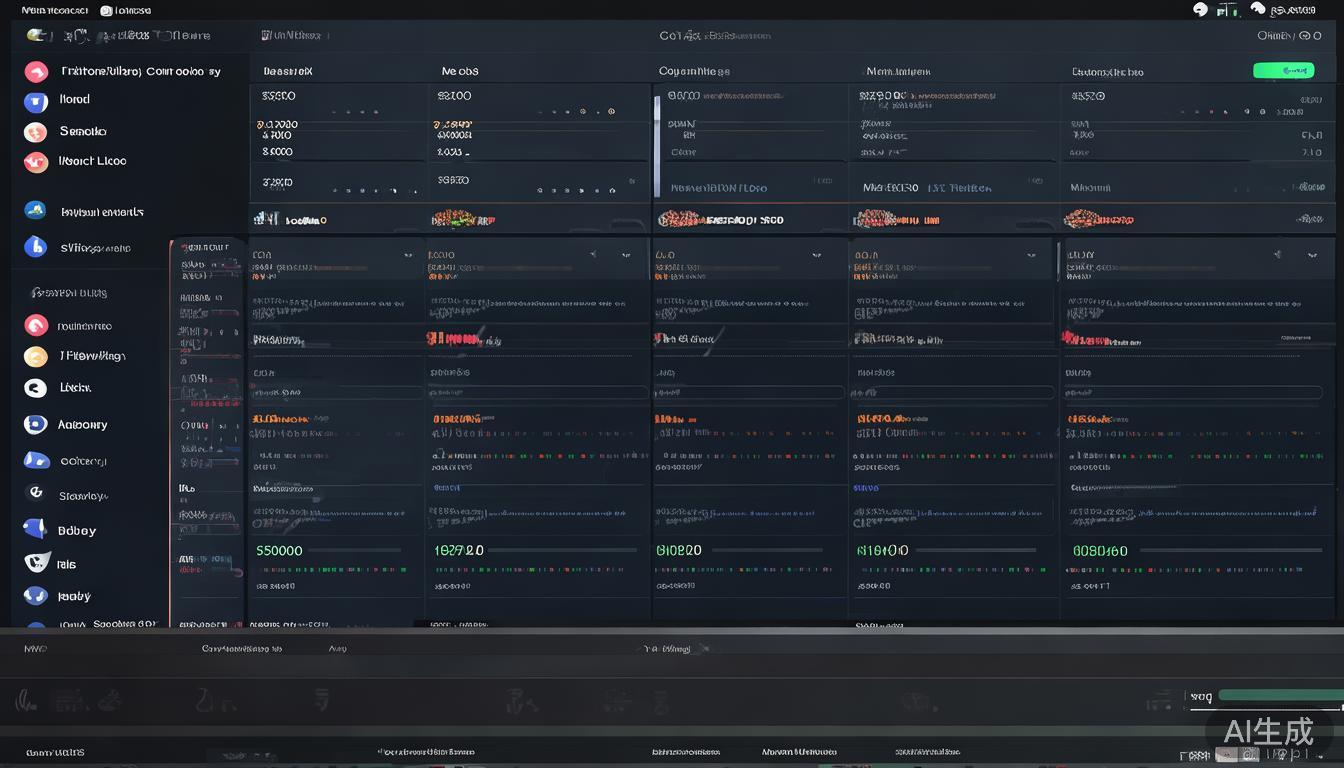The width and height of the screenshot is (1344, 768).
Task: Click the rounded input field in the last column
Action: [1198, 393]
